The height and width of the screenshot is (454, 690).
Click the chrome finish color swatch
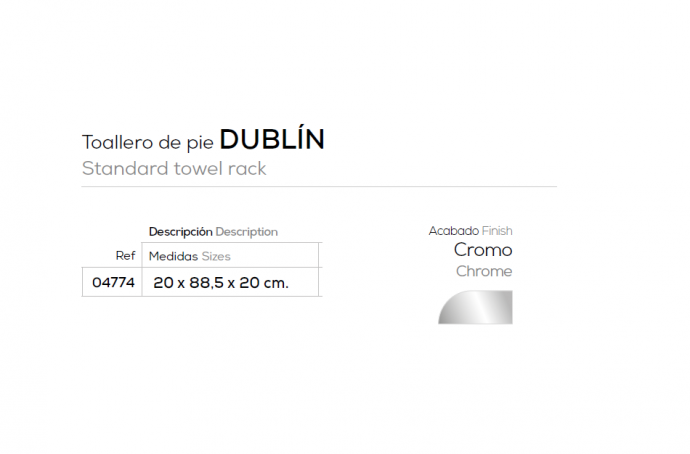[476, 306]
